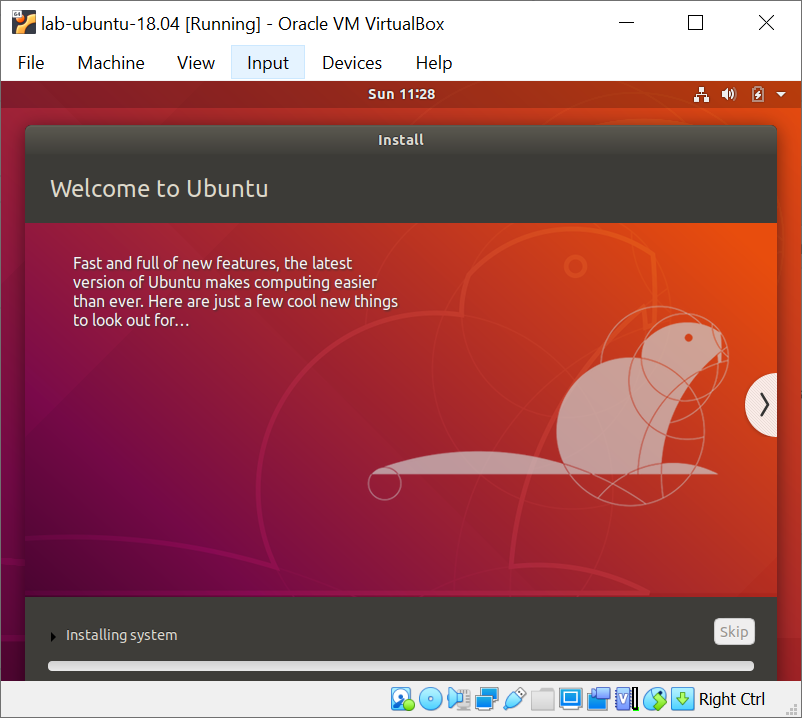Open the audio settings status icon
The width and height of the screenshot is (802, 718).
459,699
